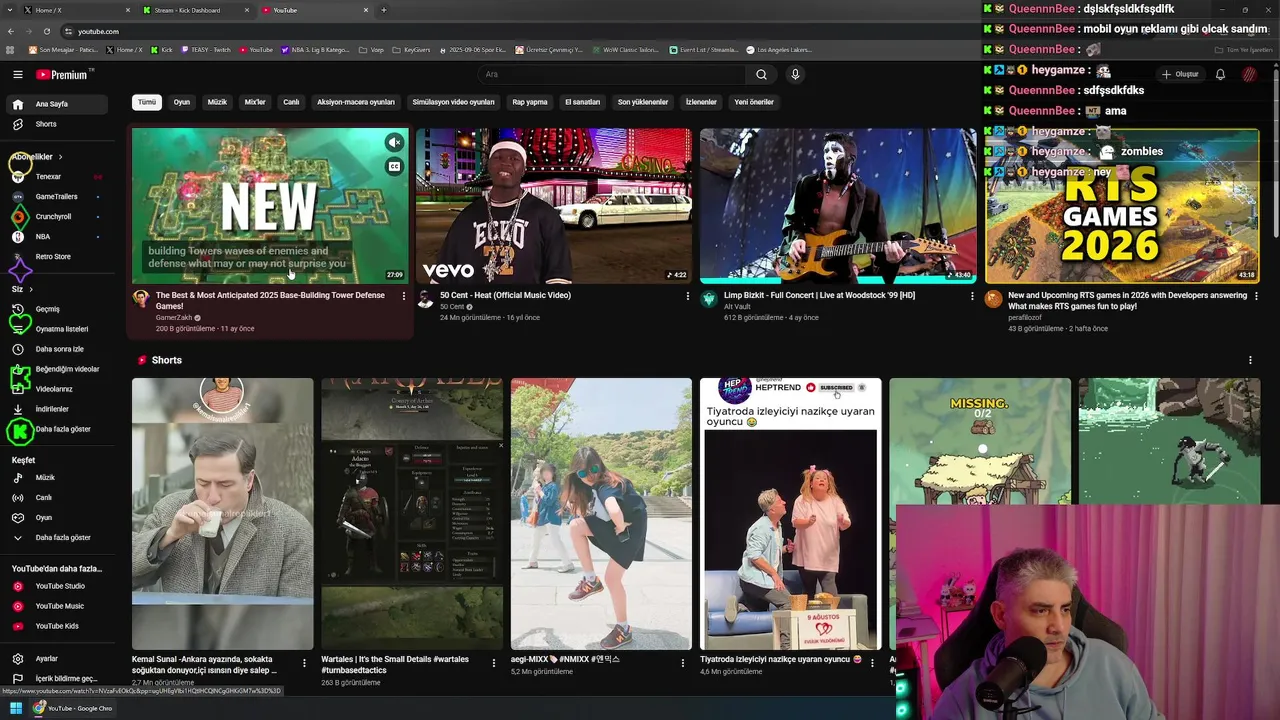
Task: Open the Crunchyroll subscription channel
Action: tap(56, 217)
